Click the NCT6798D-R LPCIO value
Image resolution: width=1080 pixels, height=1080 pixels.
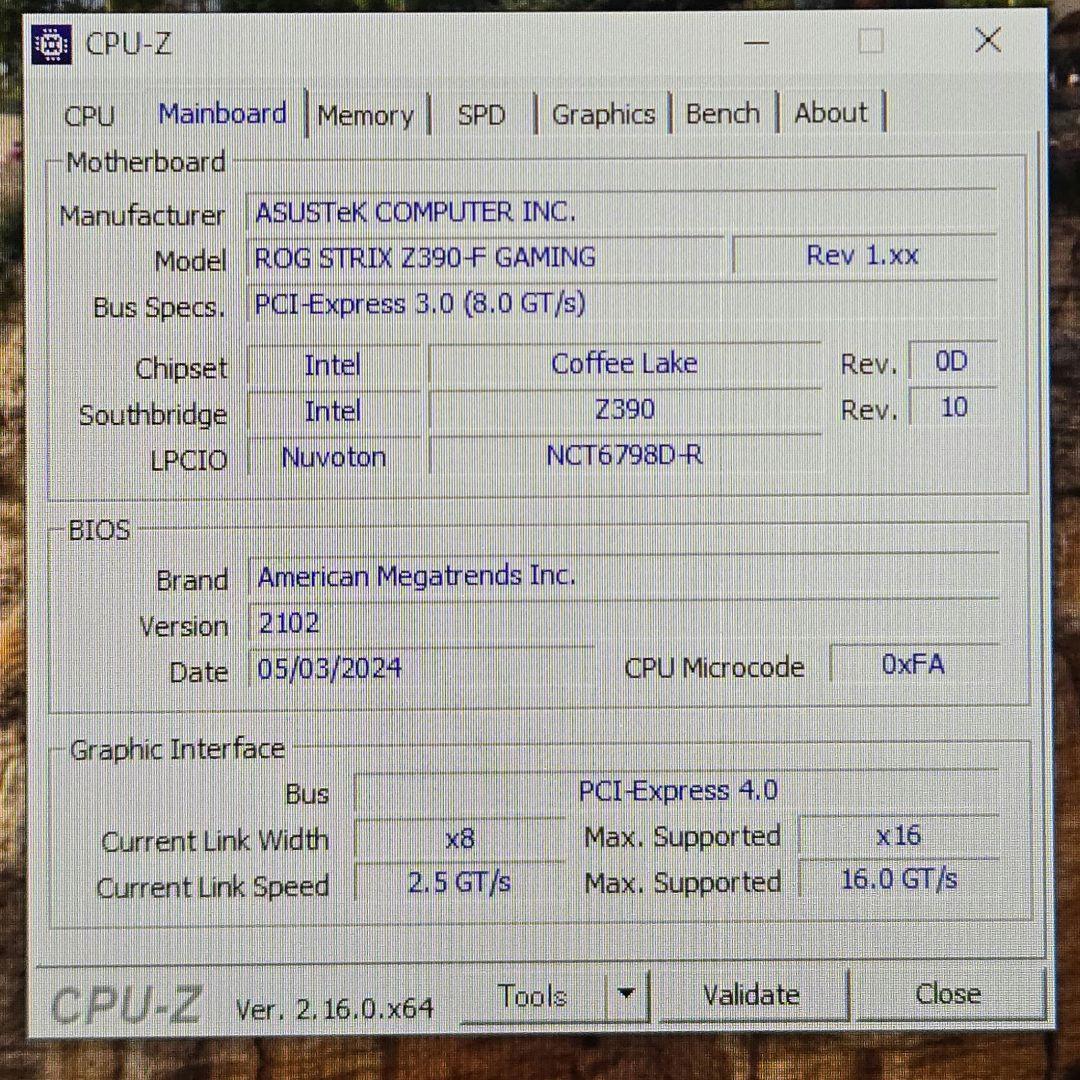625,455
